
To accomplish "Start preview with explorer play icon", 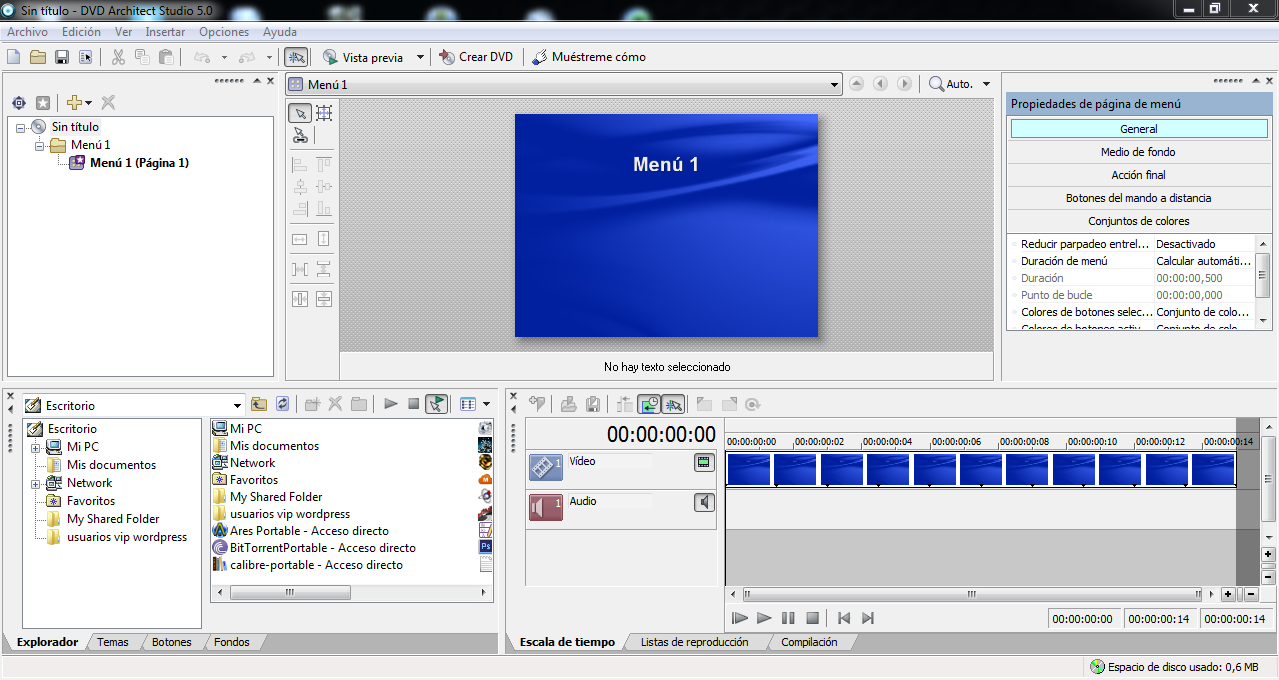I will click(391, 404).
